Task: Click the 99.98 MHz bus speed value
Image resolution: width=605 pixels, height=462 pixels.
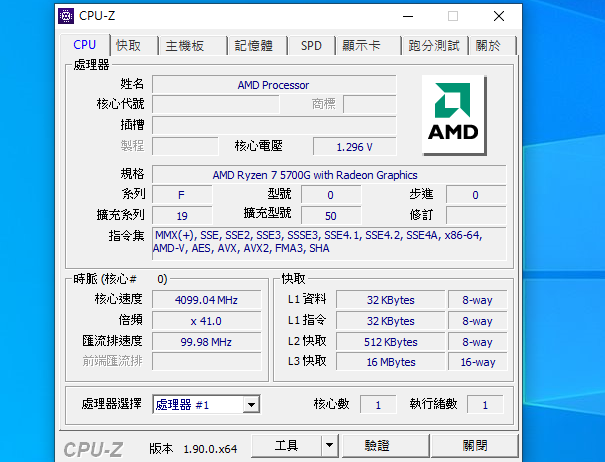Action: coord(206,342)
